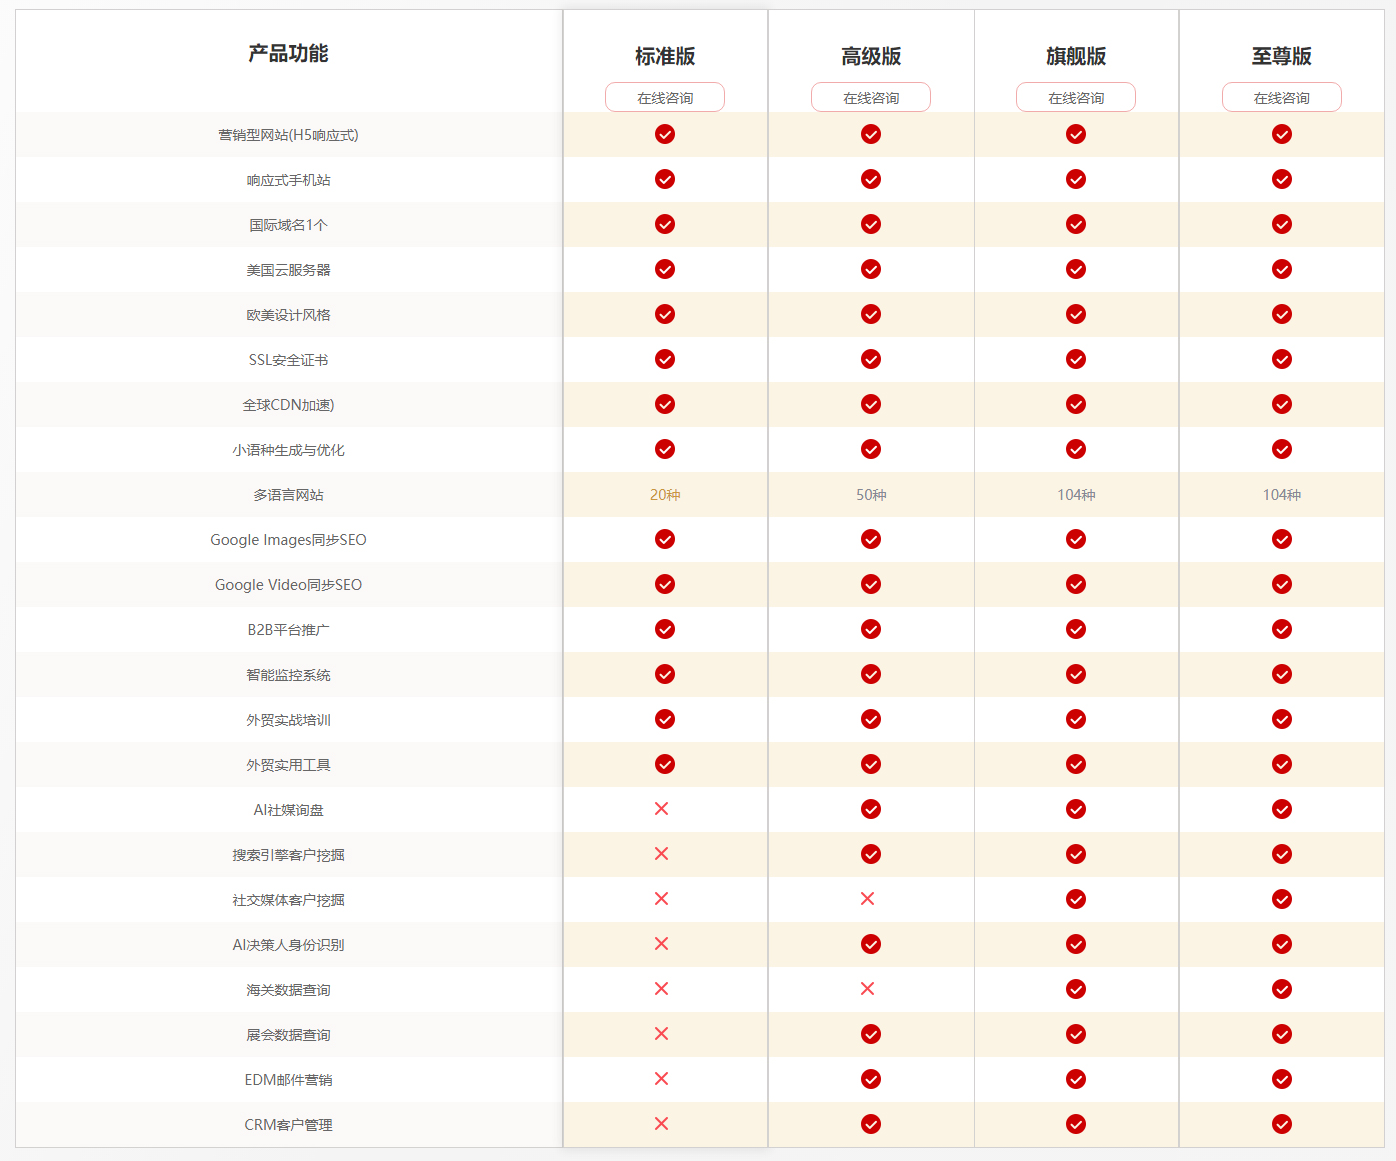Click 高级版 red cross for 海关数据查询

coord(867,989)
